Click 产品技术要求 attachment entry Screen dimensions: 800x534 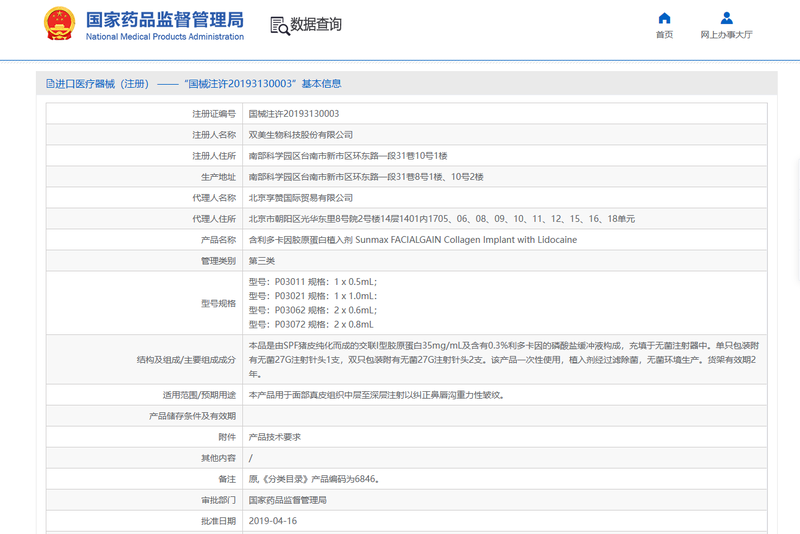tap(274, 437)
